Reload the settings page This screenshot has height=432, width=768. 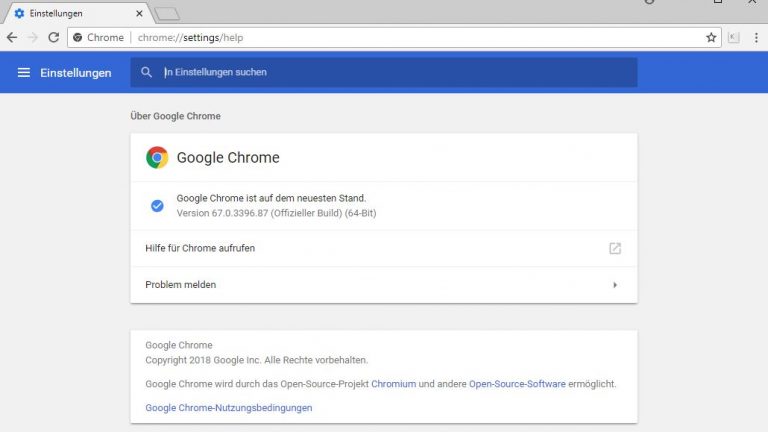54,37
